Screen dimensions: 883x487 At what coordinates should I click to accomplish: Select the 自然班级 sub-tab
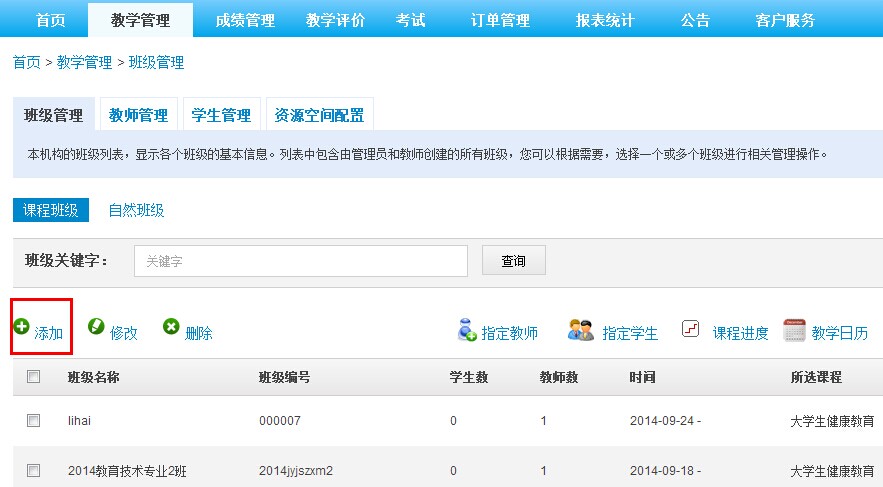click(x=136, y=210)
